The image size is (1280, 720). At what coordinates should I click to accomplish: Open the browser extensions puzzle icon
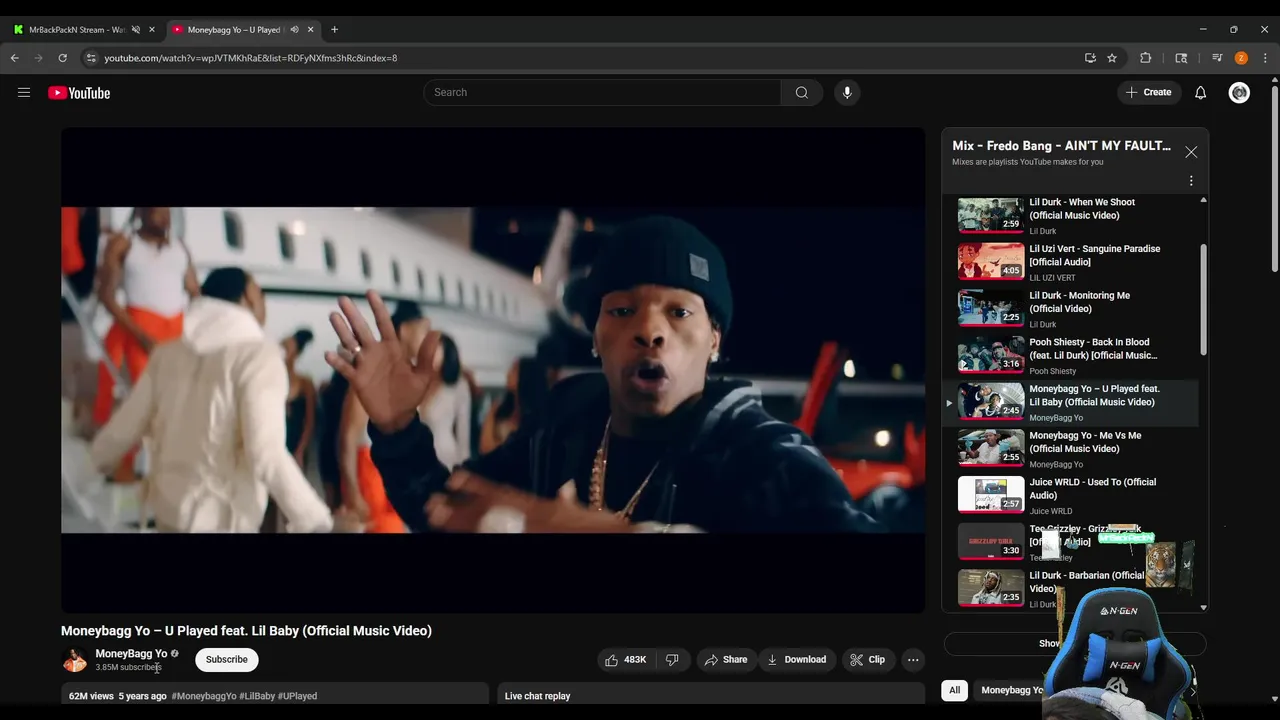(1146, 58)
